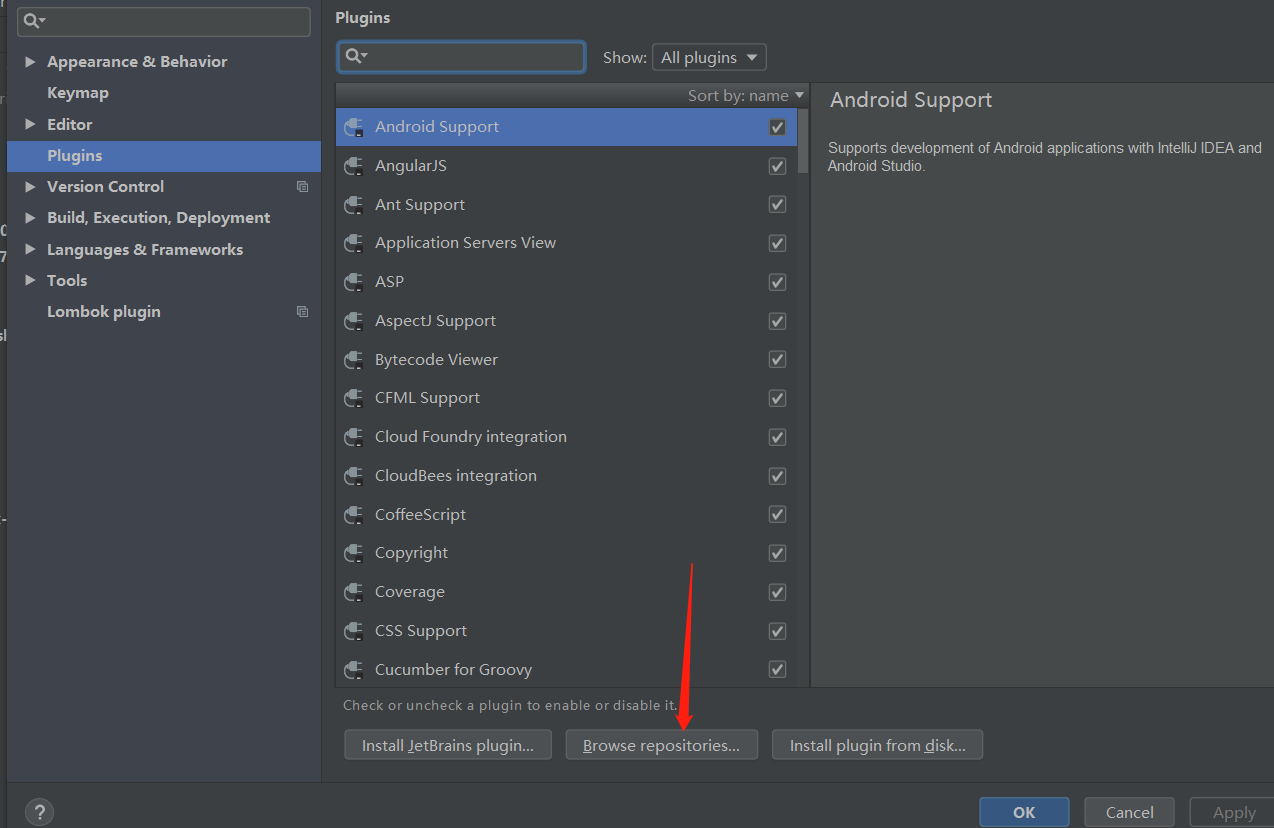Expand Build, Execution, Deployment arrow

point(30,218)
